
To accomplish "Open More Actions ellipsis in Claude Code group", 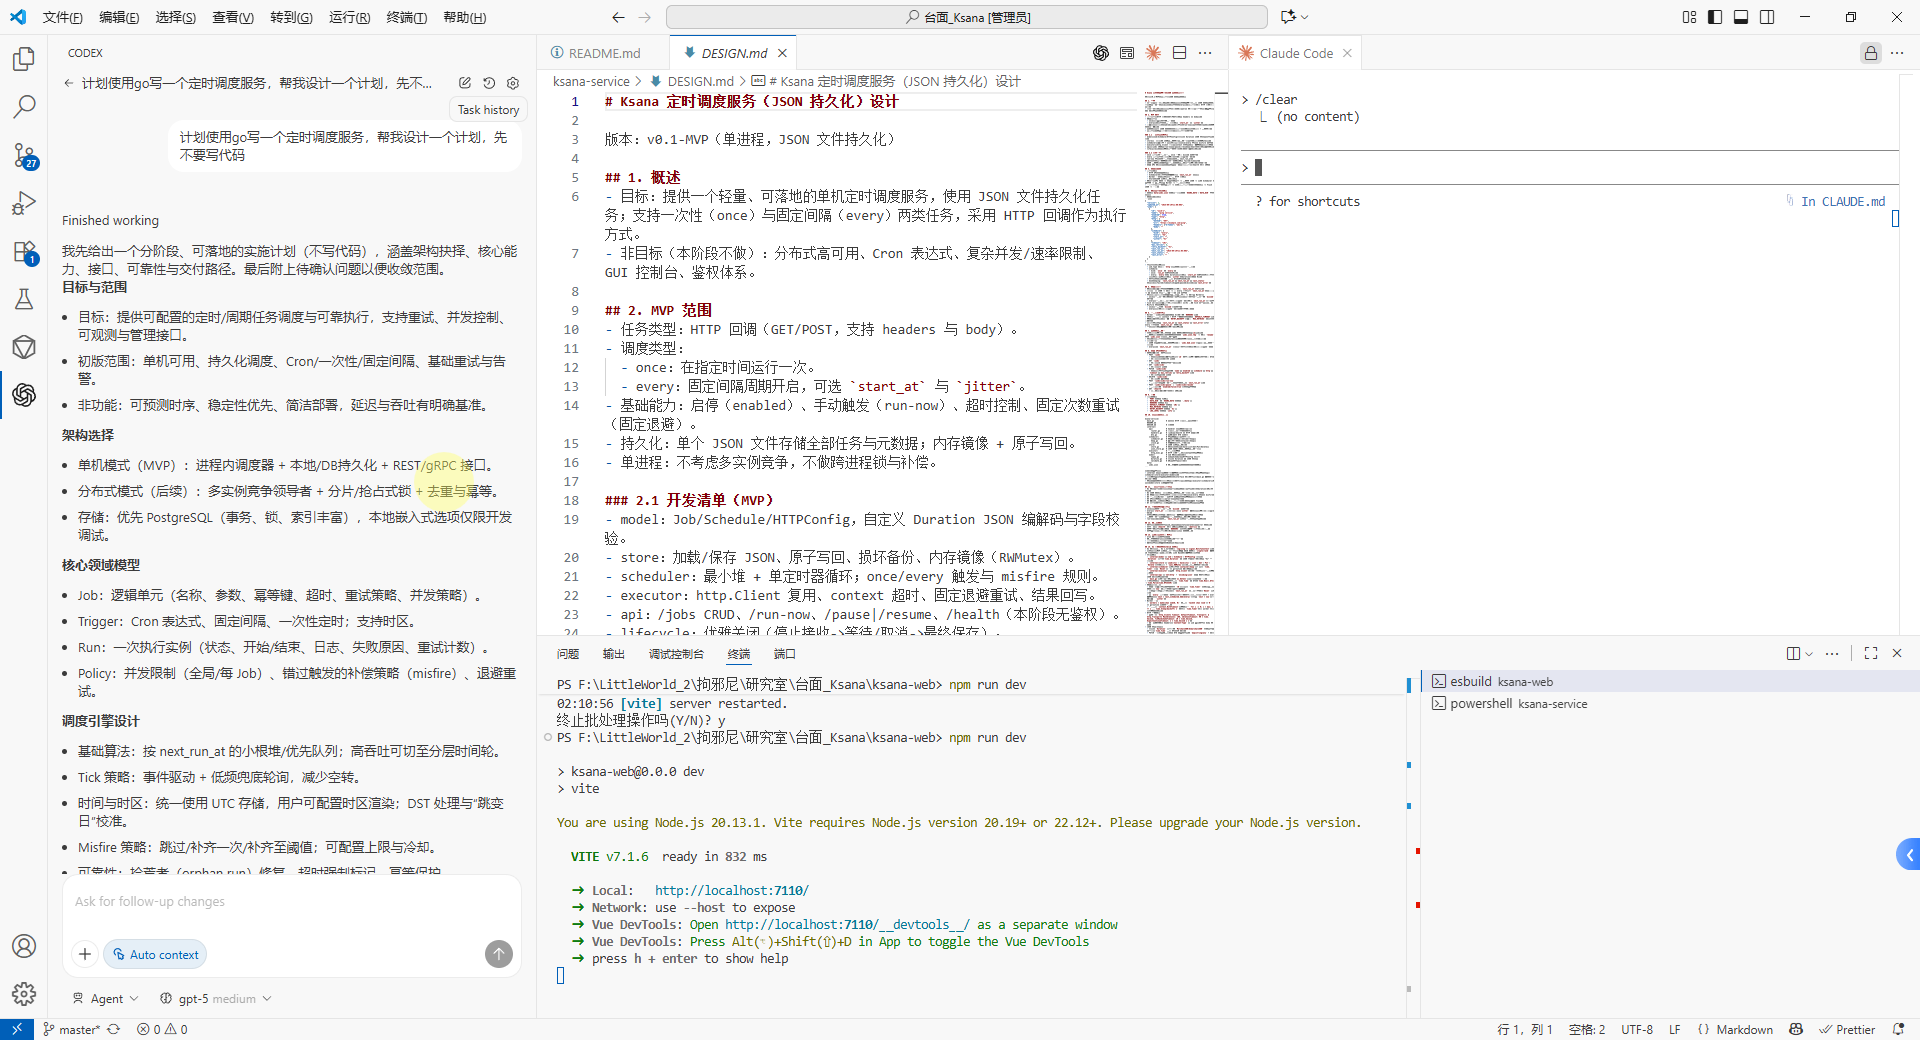I will pos(1897,53).
